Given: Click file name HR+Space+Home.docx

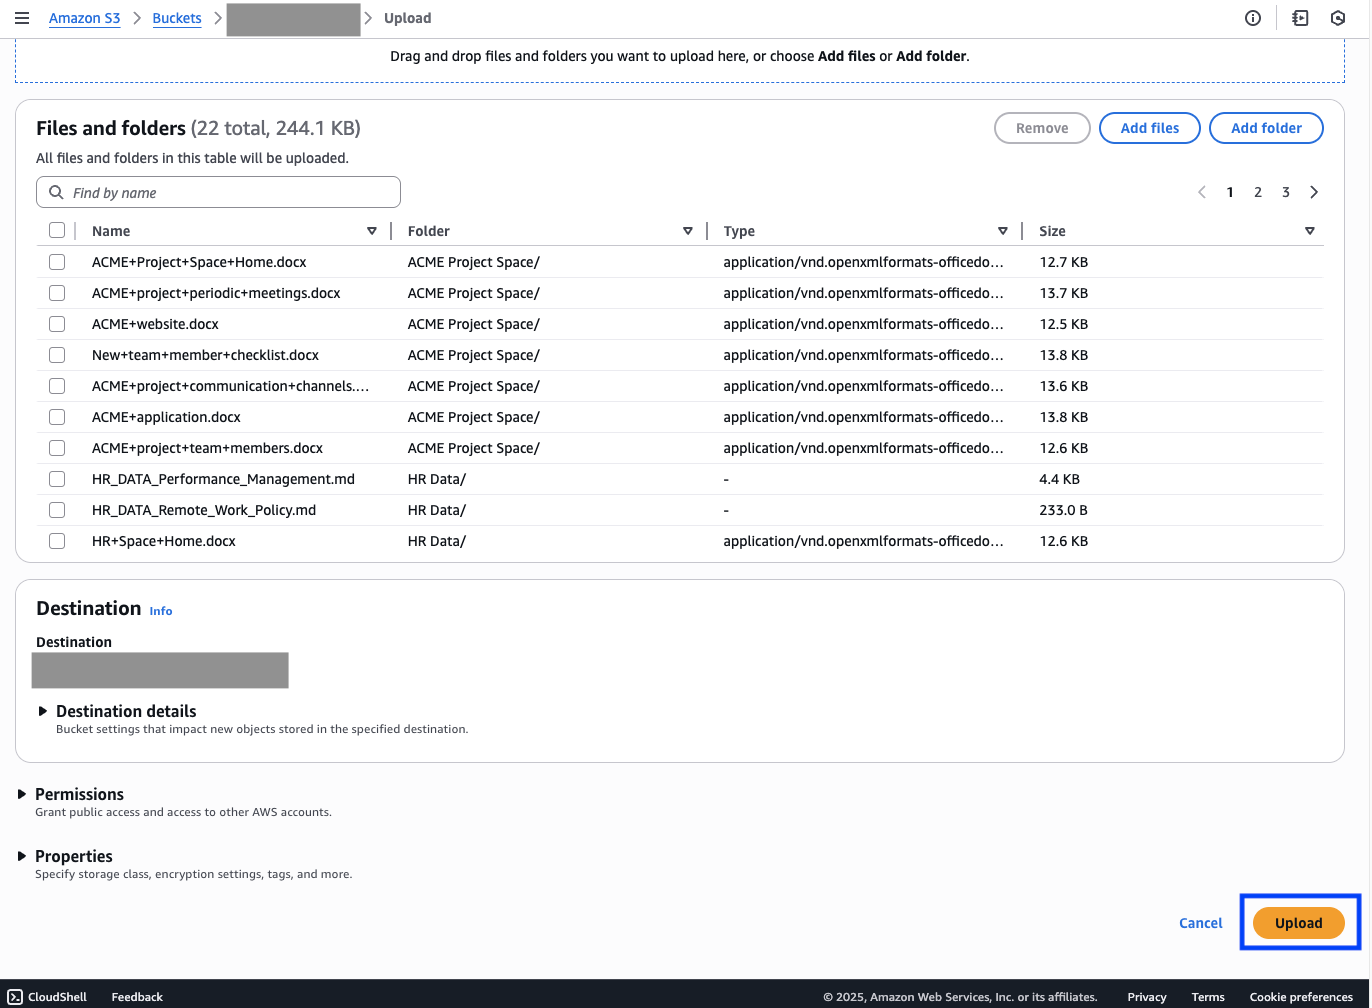Looking at the screenshot, I should click(164, 541).
